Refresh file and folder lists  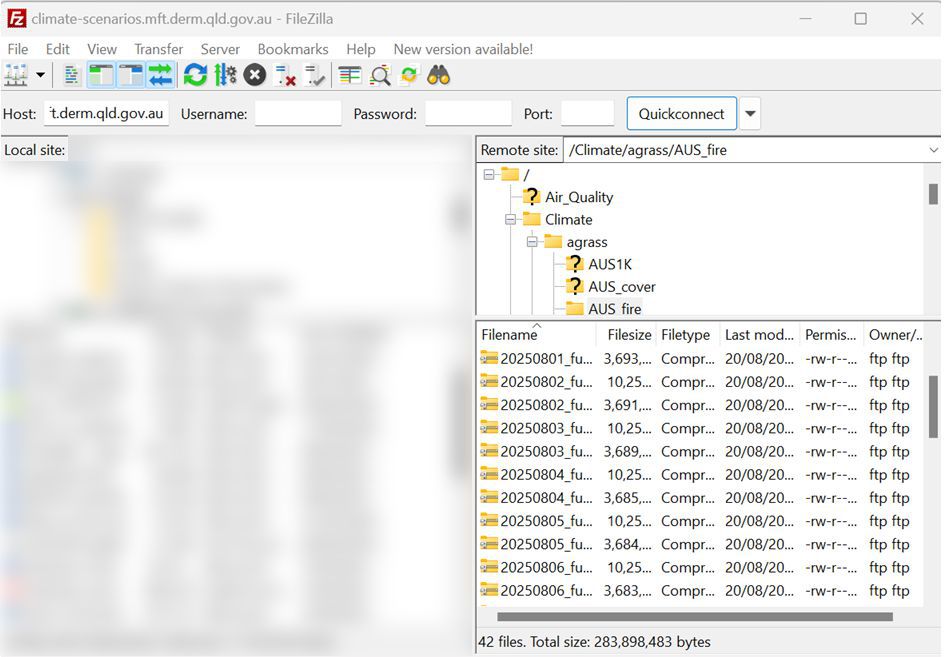[x=195, y=75]
